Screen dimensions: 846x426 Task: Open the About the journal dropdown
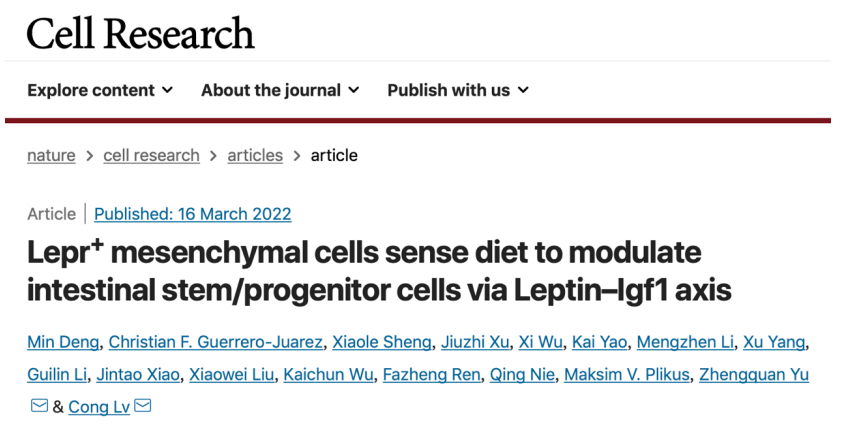(x=280, y=90)
